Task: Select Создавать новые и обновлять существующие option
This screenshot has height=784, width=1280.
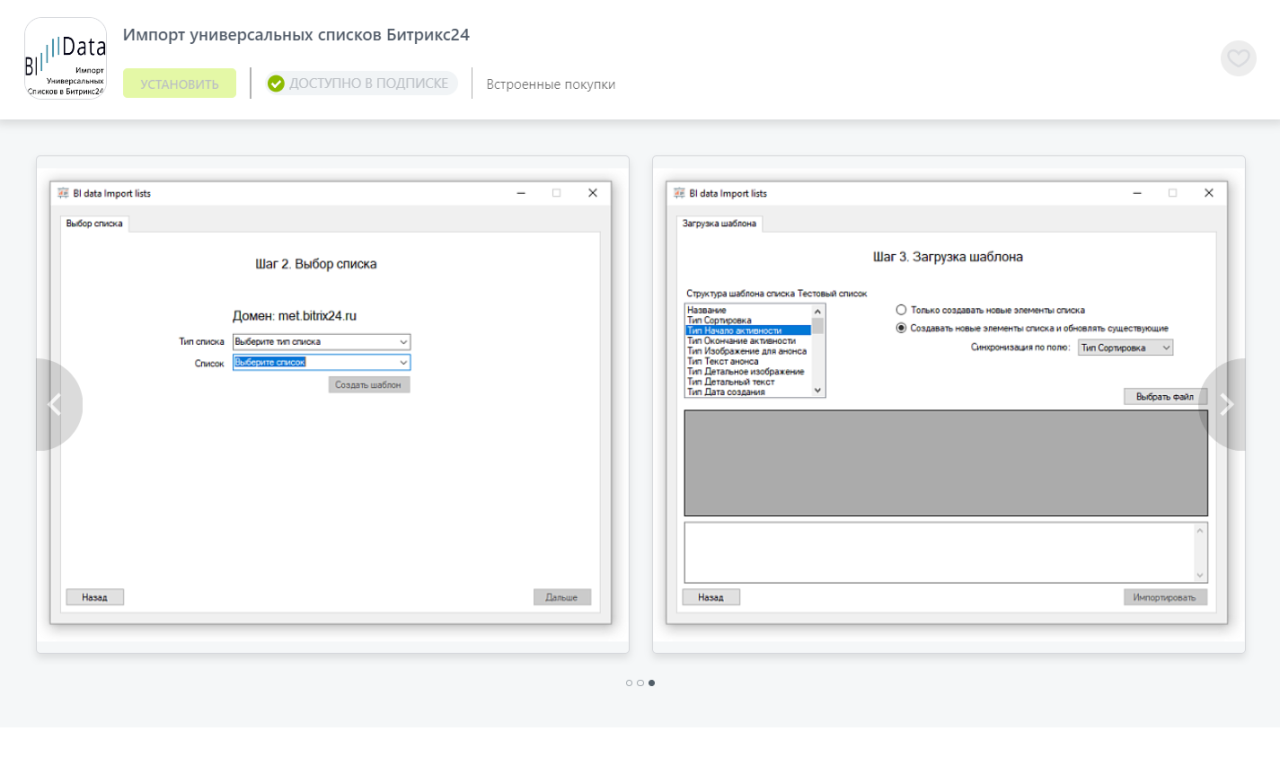Action: [1032, 328]
